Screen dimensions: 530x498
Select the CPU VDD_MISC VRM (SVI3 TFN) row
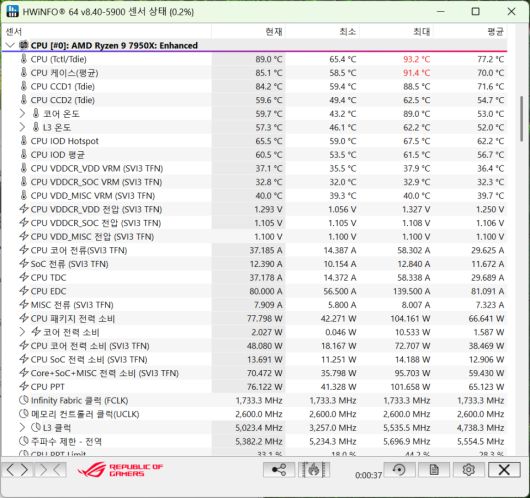255,195
